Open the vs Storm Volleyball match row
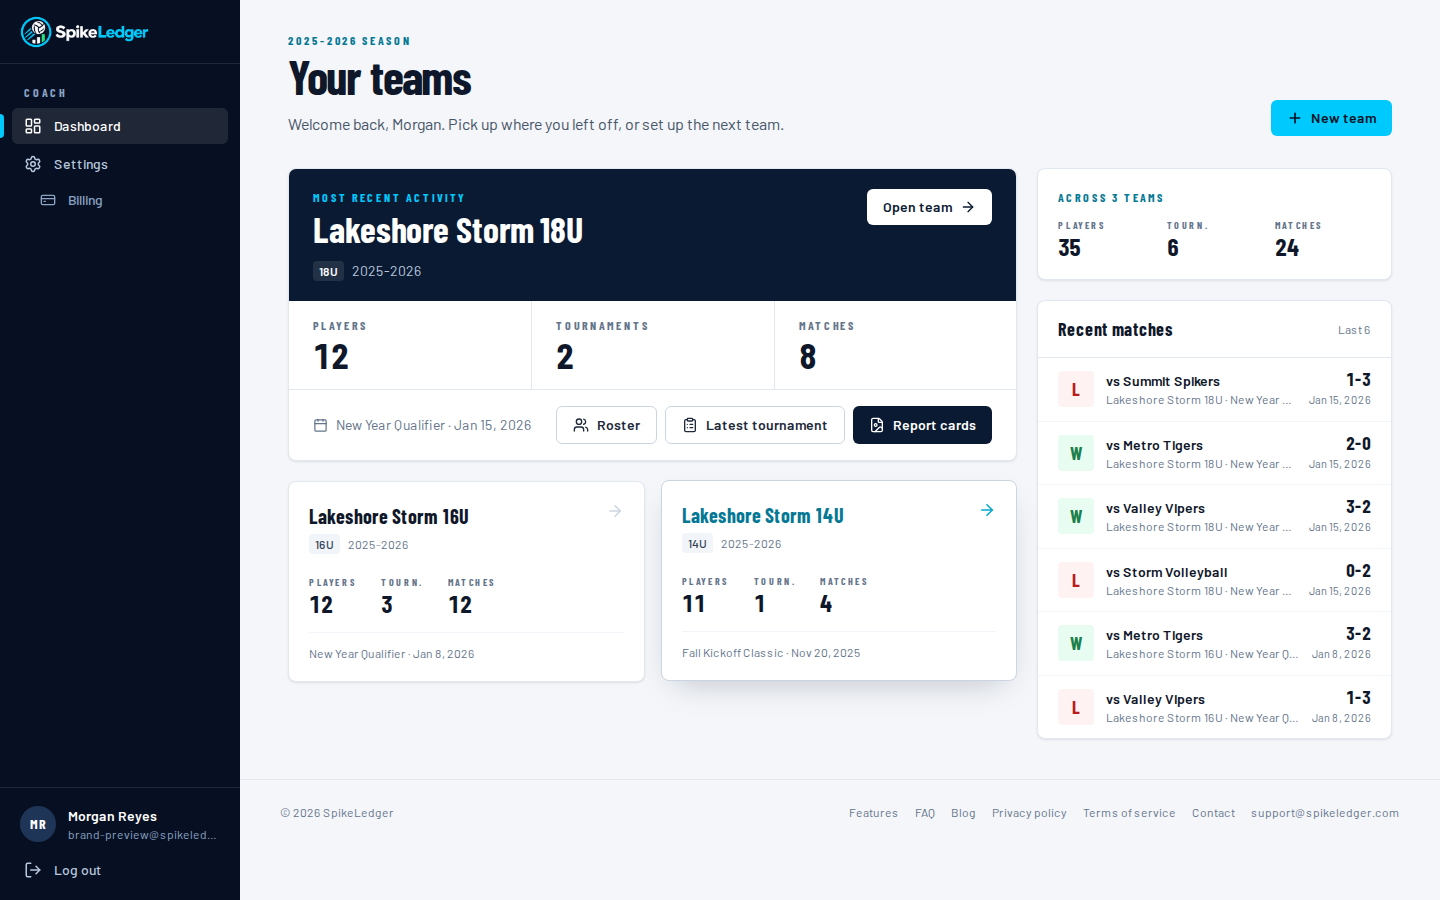Viewport: 1440px width, 900px height. pyautogui.click(x=1214, y=581)
